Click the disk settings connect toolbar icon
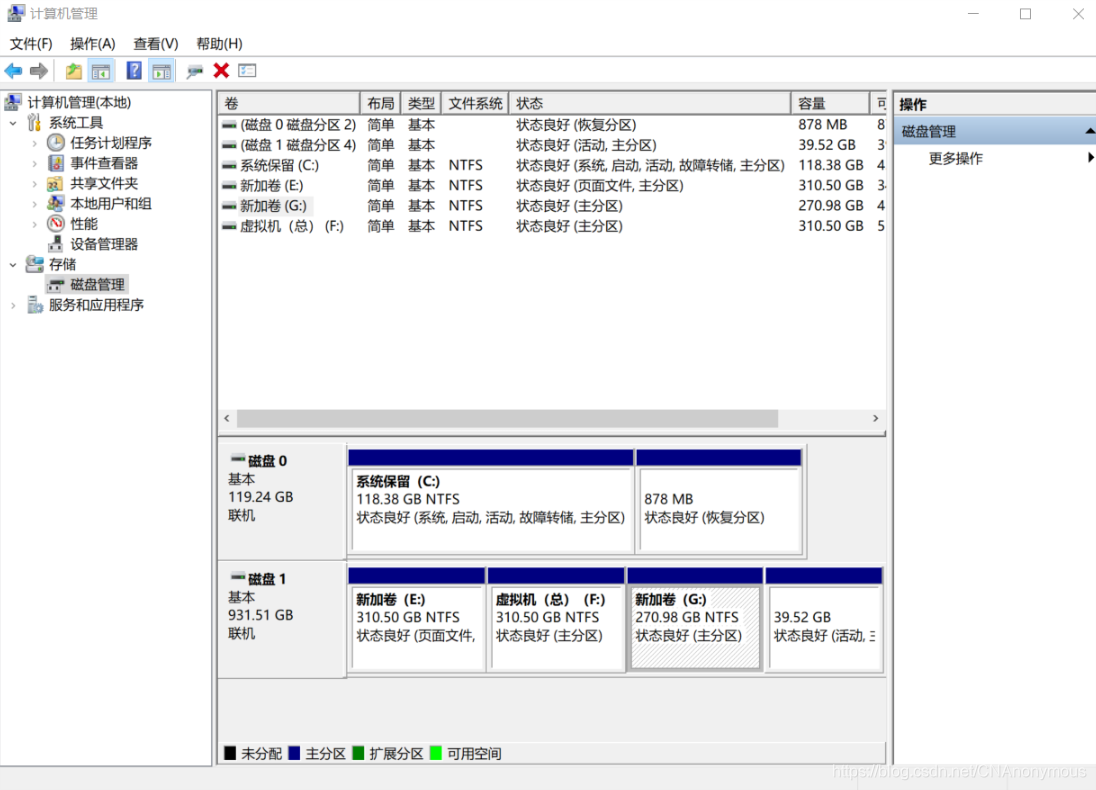Image resolution: width=1096 pixels, height=790 pixels. (x=194, y=71)
